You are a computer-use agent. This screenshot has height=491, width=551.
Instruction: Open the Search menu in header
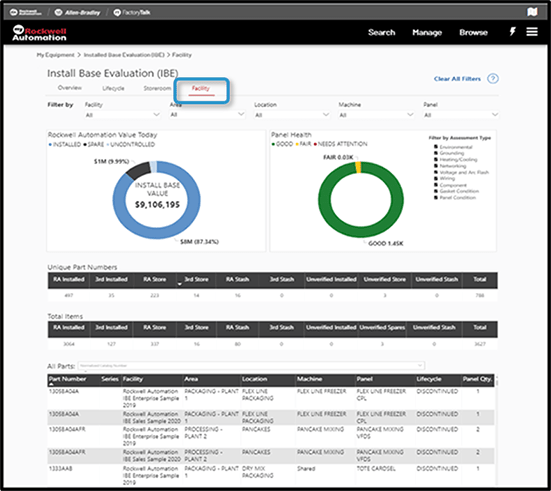coord(382,32)
